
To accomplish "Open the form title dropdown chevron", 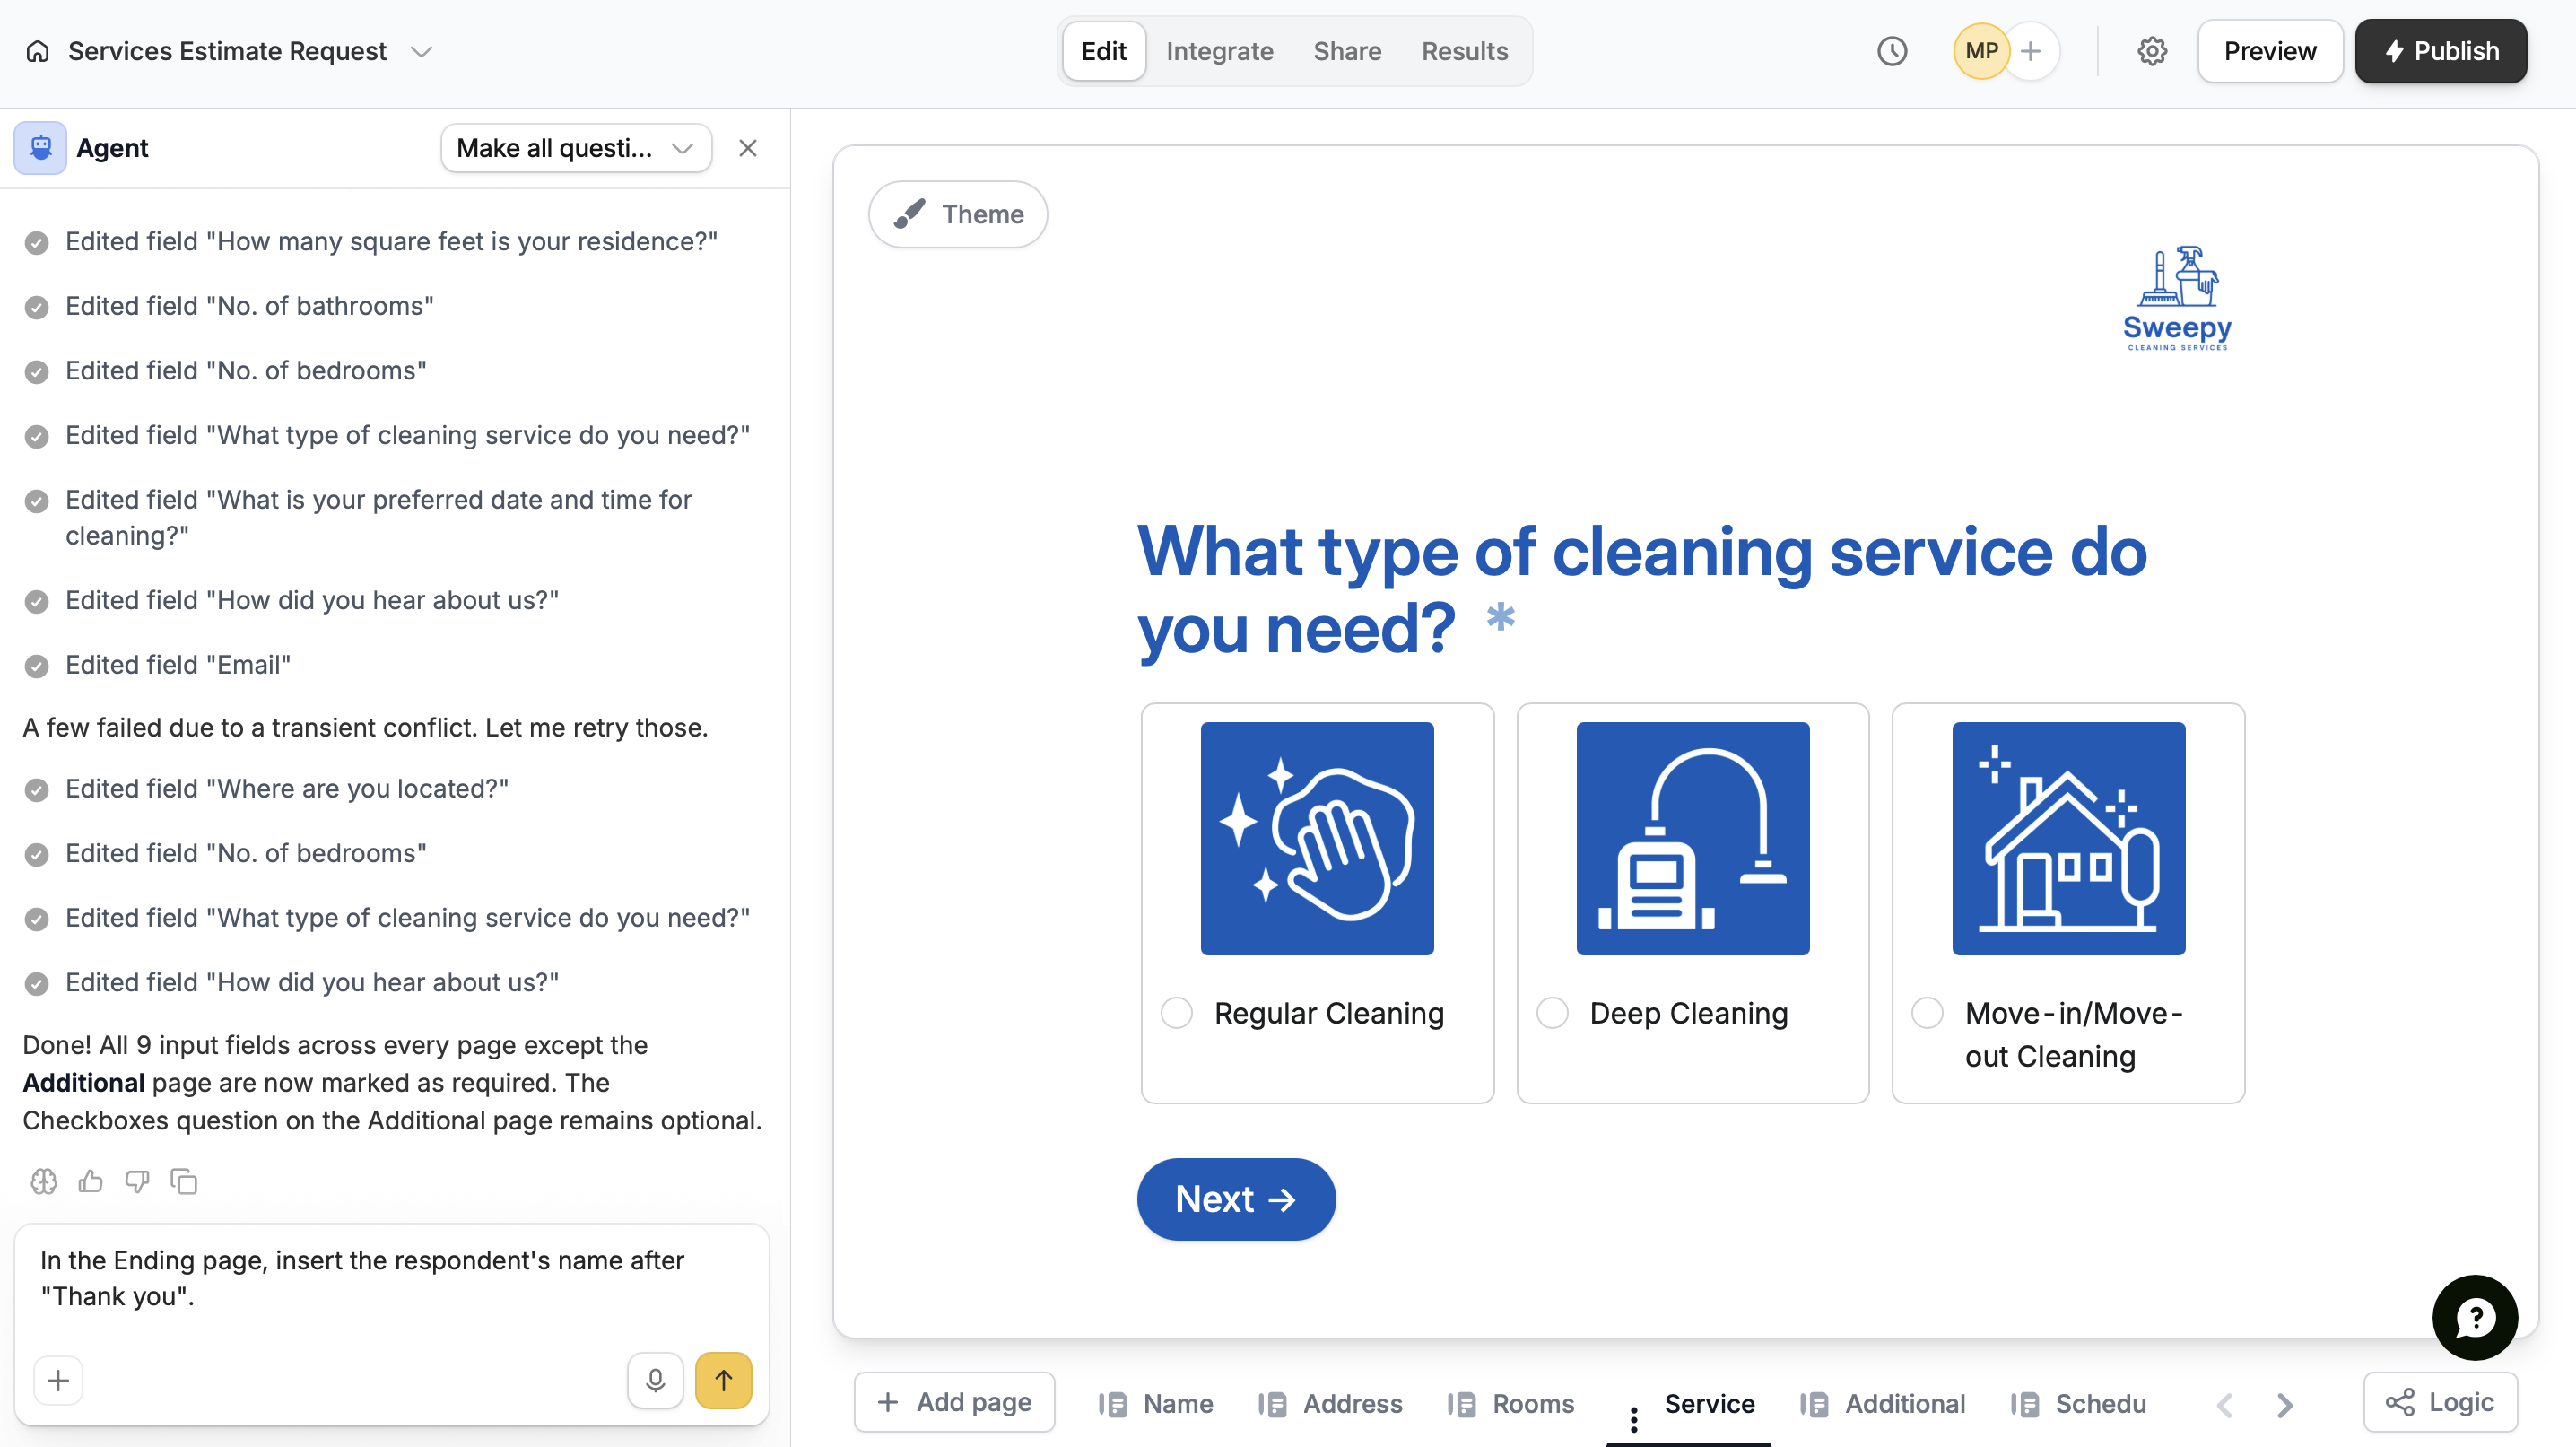I will pos(422,51).
